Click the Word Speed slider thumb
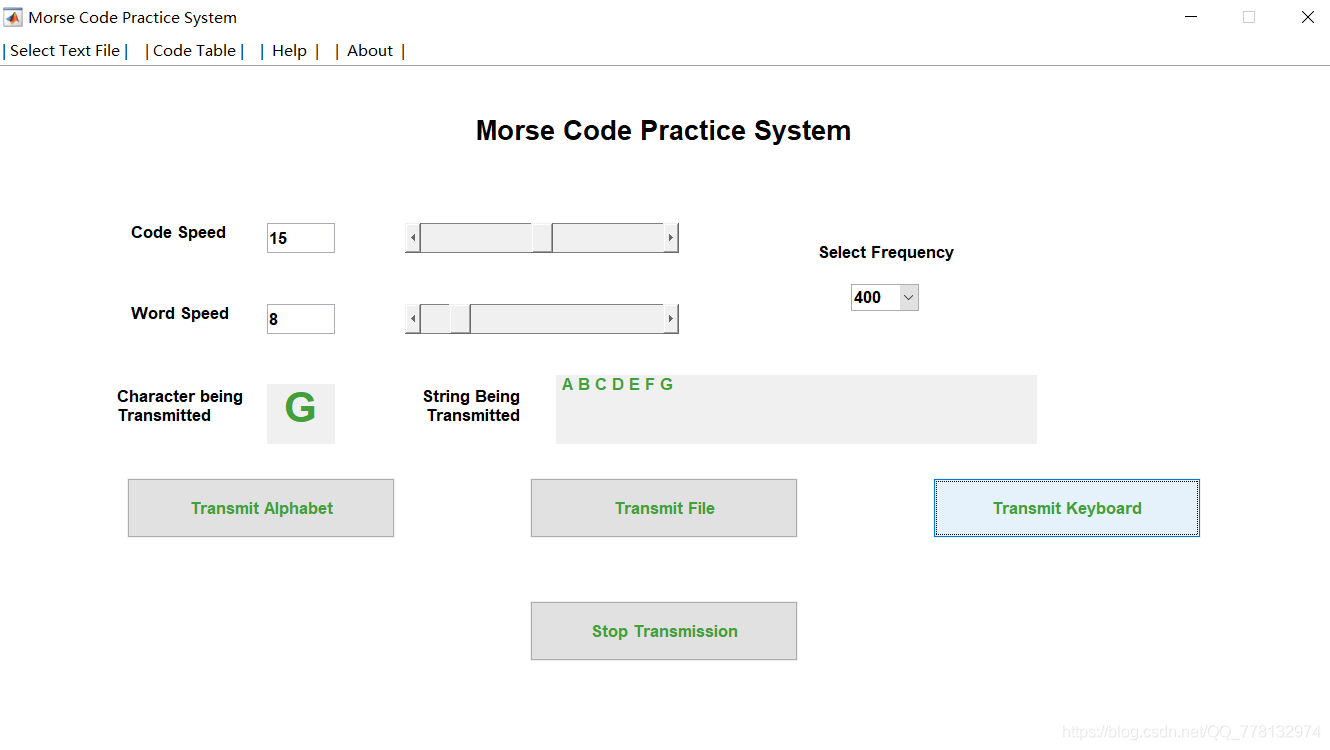Image resolution: width=1330 pixels, height=750 pixels. (x=460, y=319)
